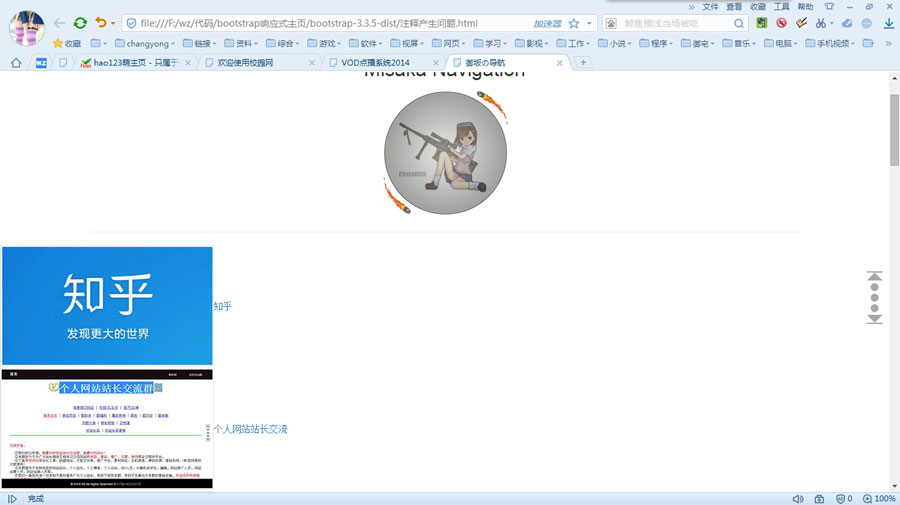Bookmark page with the star icon
The height and width of the screenshot is (505, 900).
click(x=574, y=23)
